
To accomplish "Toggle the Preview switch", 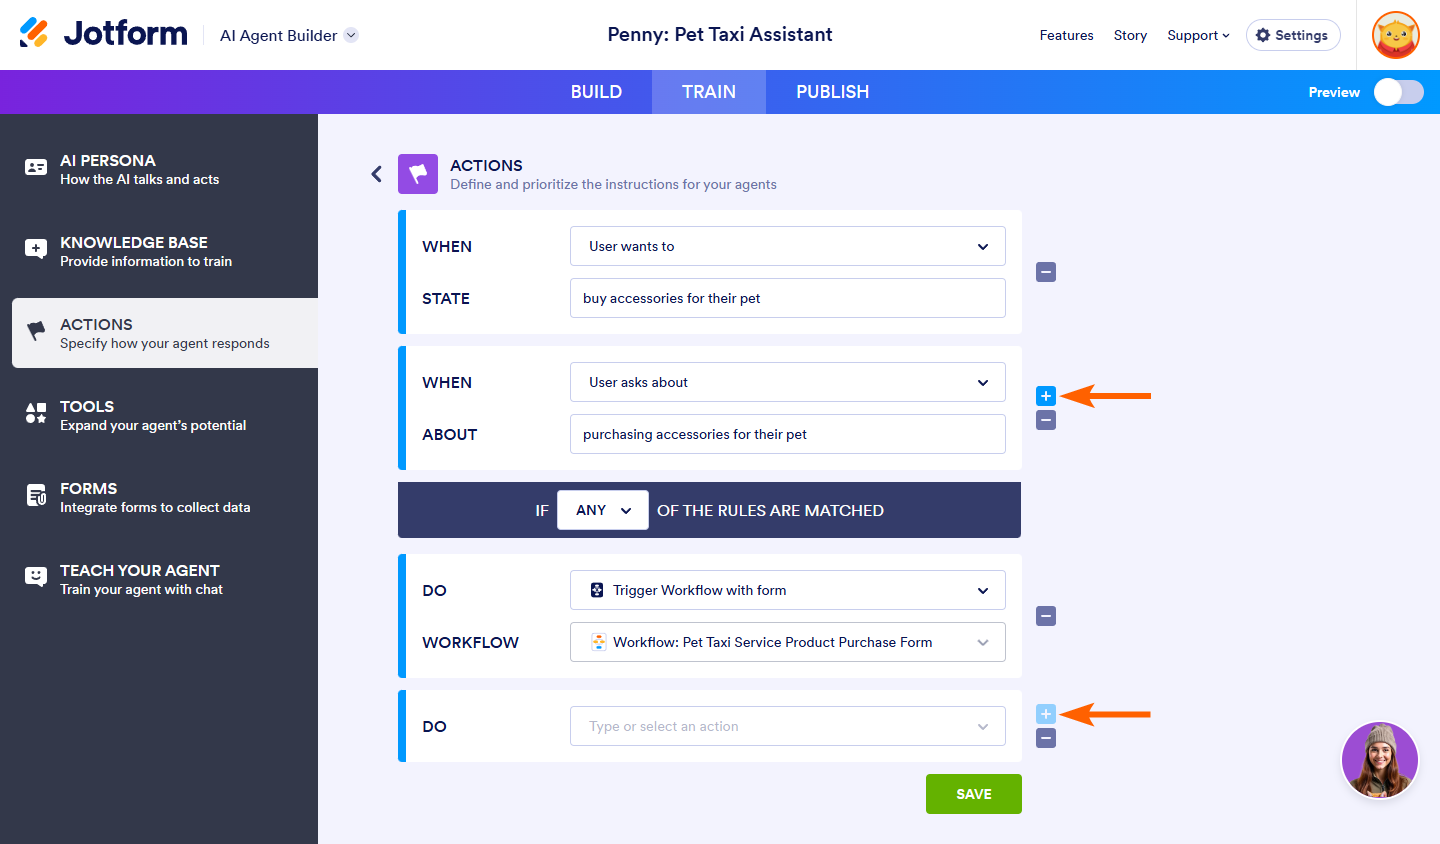I will [x=1398, y=92].
